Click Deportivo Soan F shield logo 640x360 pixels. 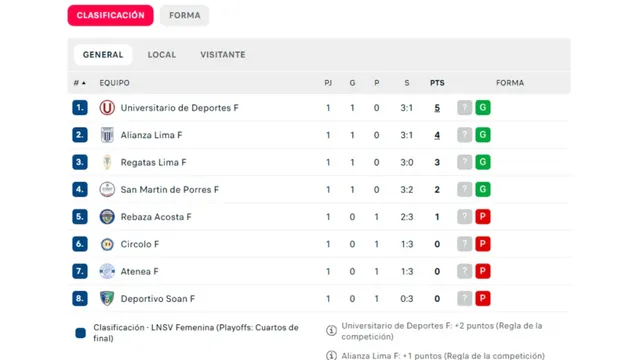(x=107, y=298)
